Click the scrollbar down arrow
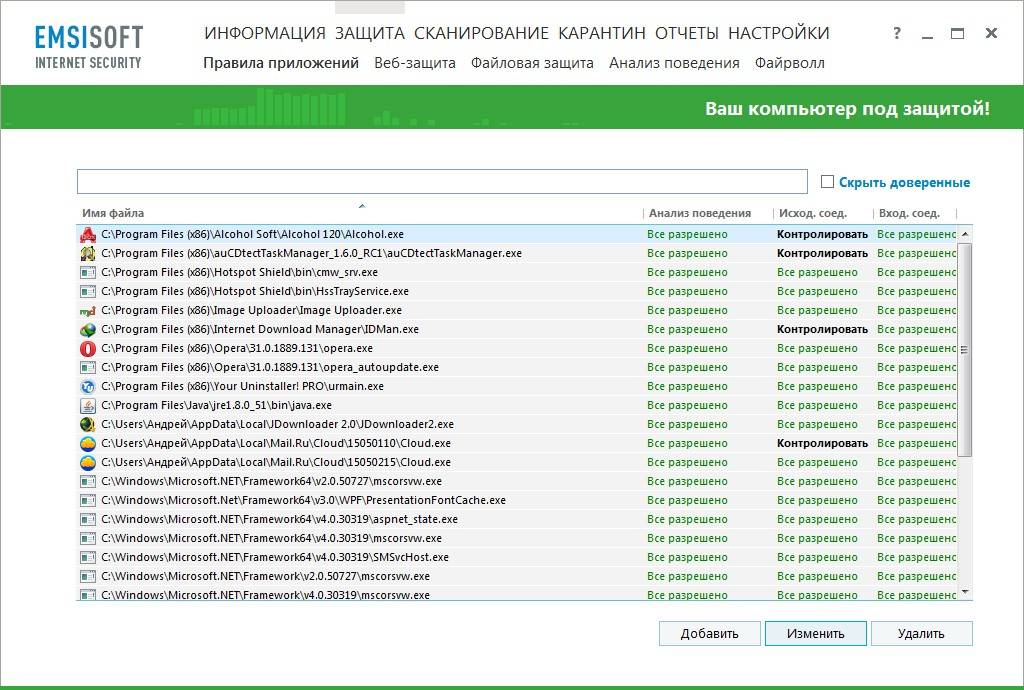 pyautogui.click(x=965, y=592)
